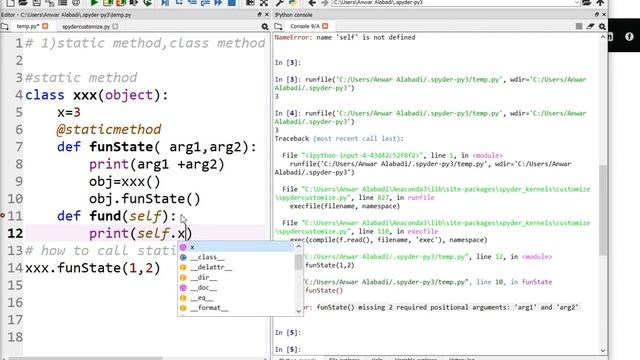Click the Clear console eraser icon

[590, 26]
